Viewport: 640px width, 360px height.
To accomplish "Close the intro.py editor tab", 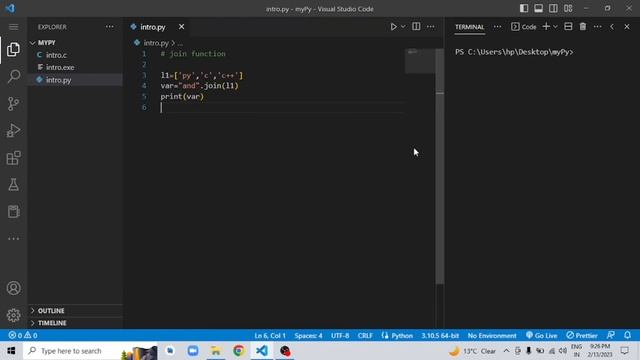I will [181, 27].
